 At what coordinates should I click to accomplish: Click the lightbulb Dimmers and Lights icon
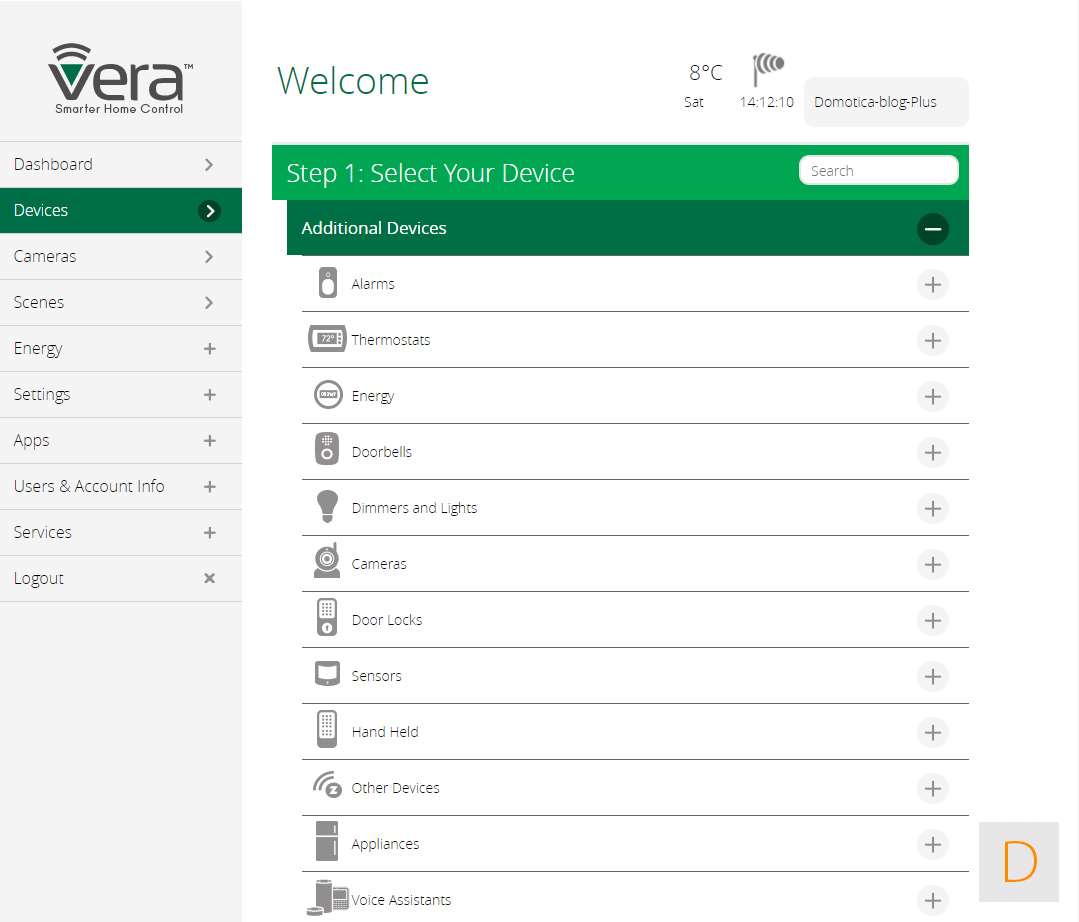pyautogui.click(x=327, y=507)
